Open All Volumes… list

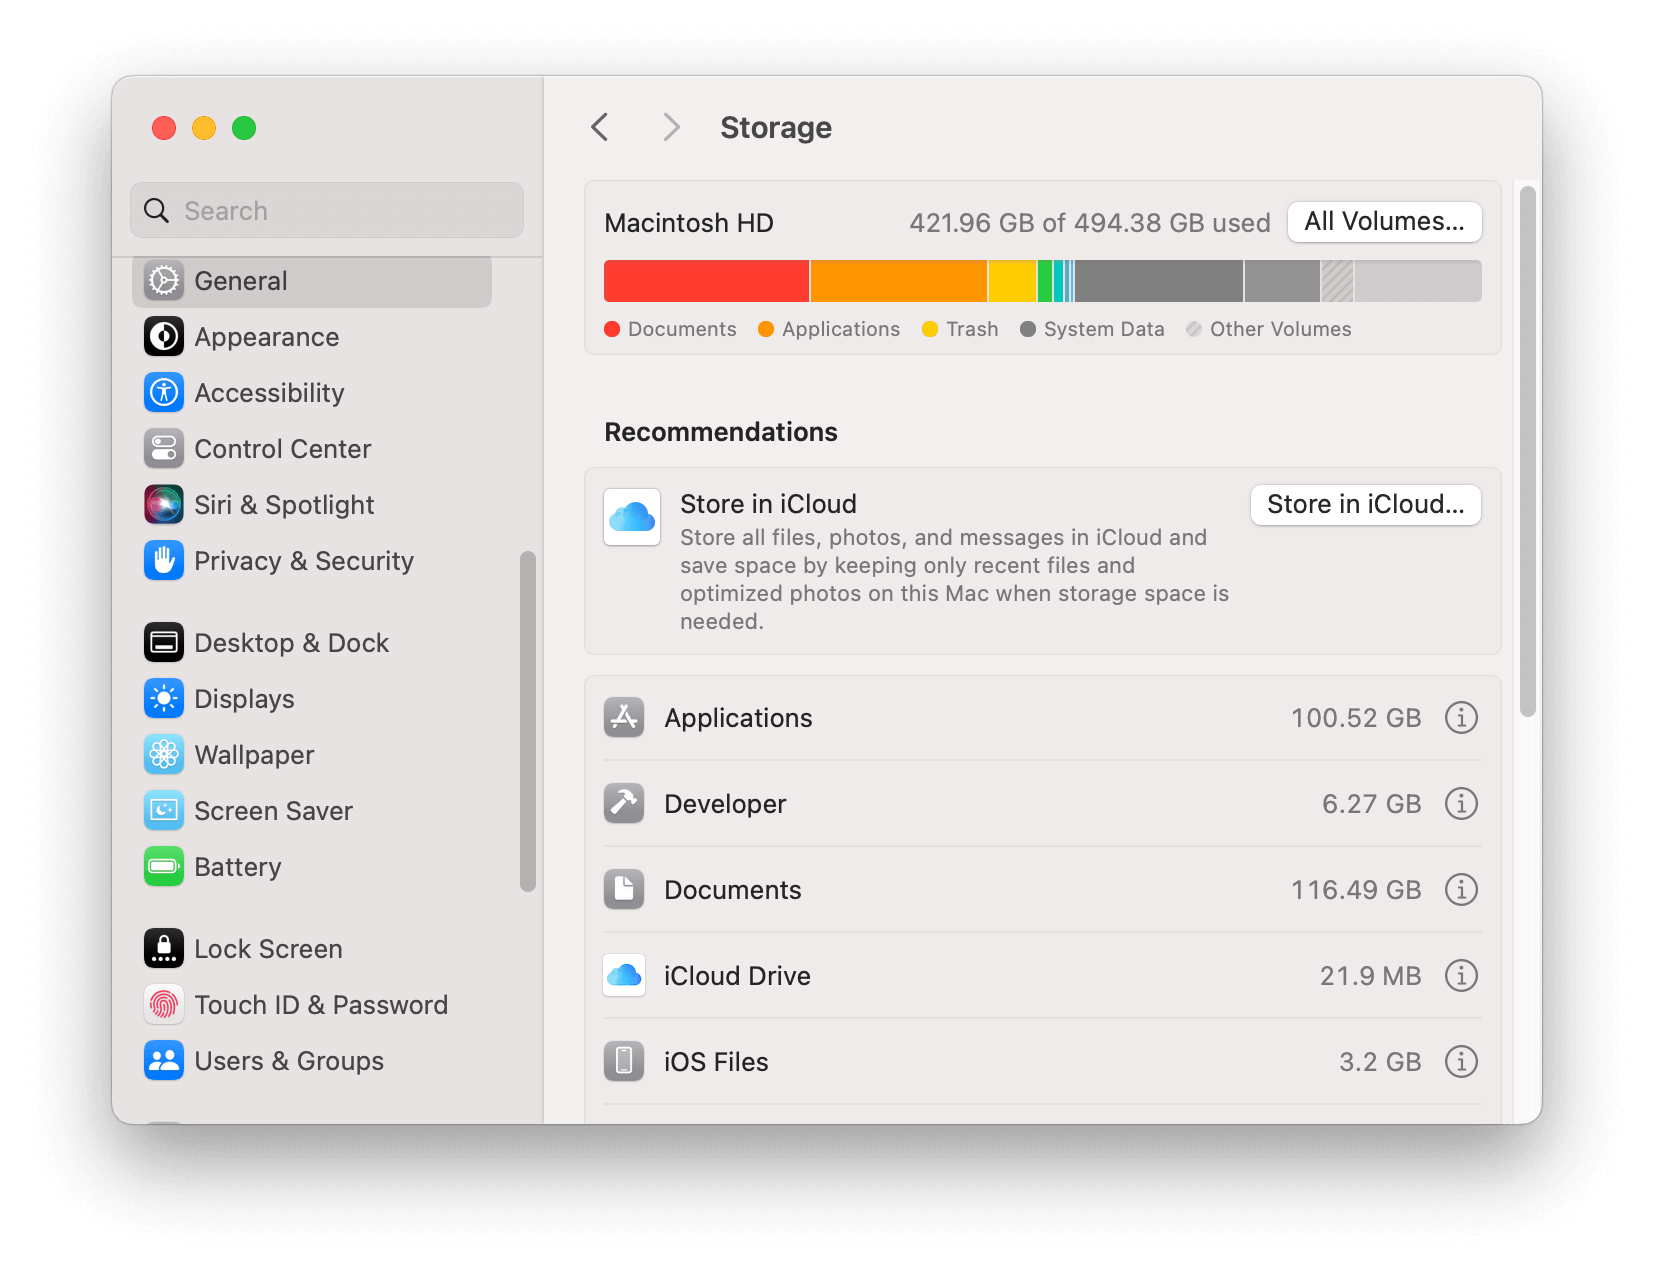click(1385, 222)
